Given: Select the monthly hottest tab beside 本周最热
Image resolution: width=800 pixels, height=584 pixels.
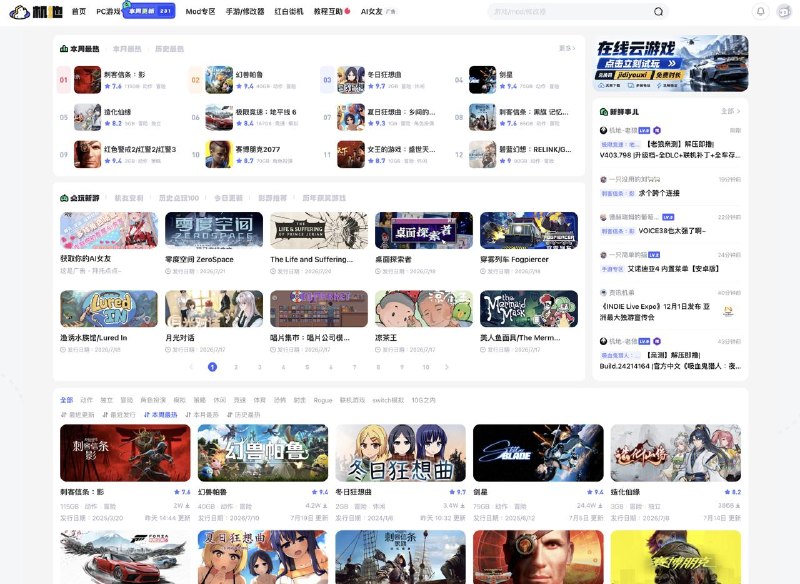Looking at the screenshot, I should pos(127,49).
